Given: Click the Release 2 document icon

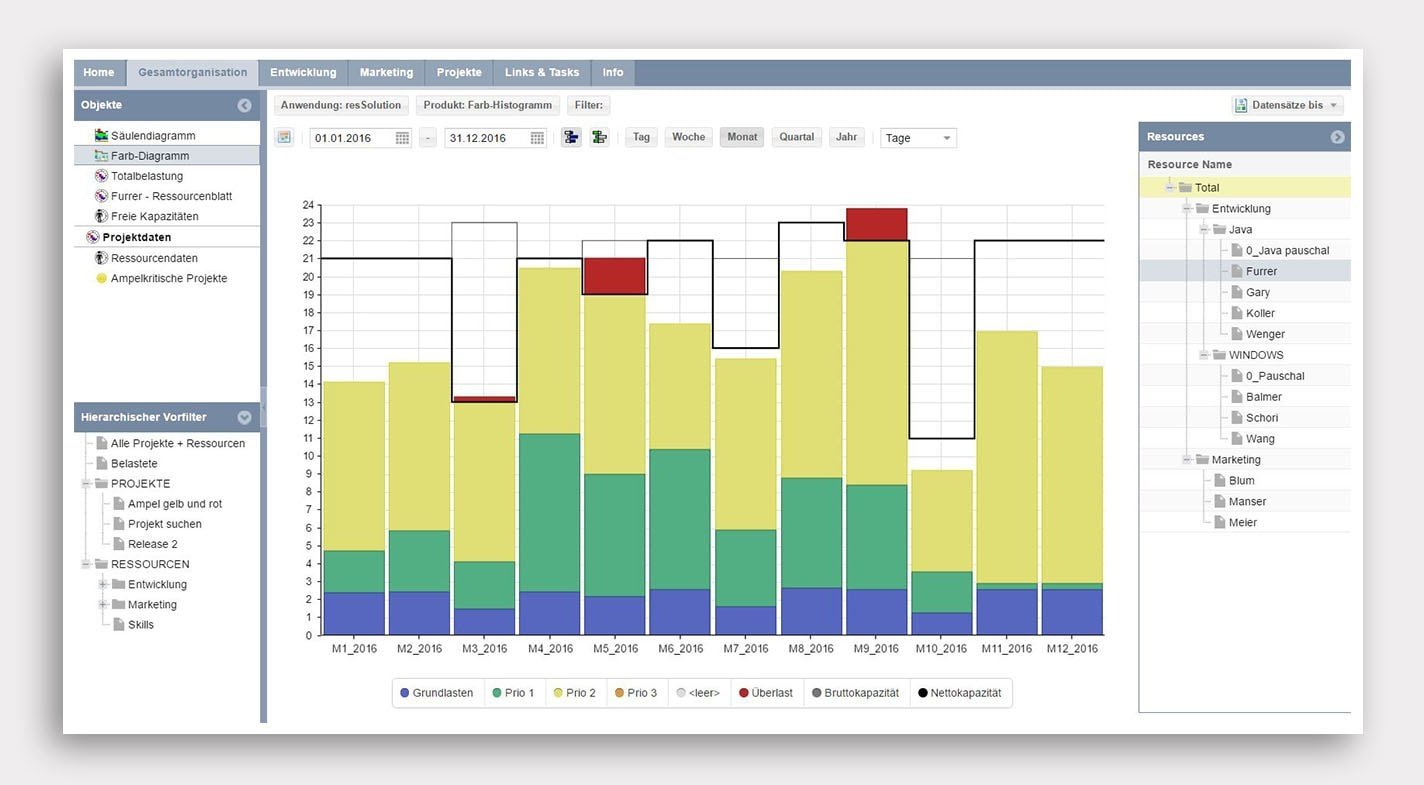Looking at the screenshot, I should point(118,544).
